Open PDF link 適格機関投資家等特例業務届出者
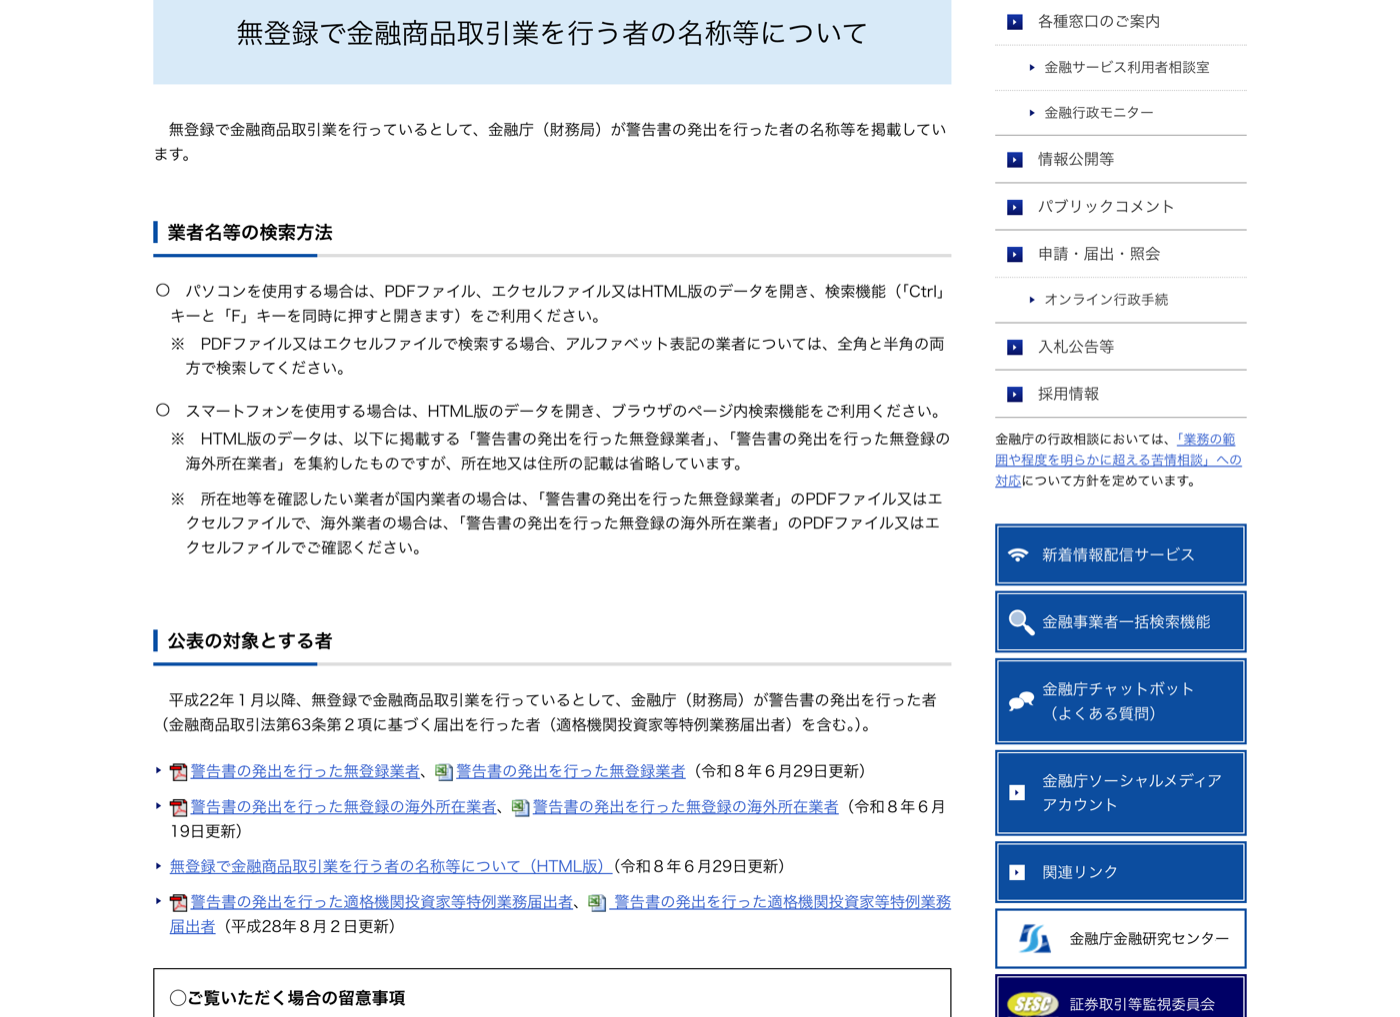1400x1017 pixels. (x=382, y=902)
